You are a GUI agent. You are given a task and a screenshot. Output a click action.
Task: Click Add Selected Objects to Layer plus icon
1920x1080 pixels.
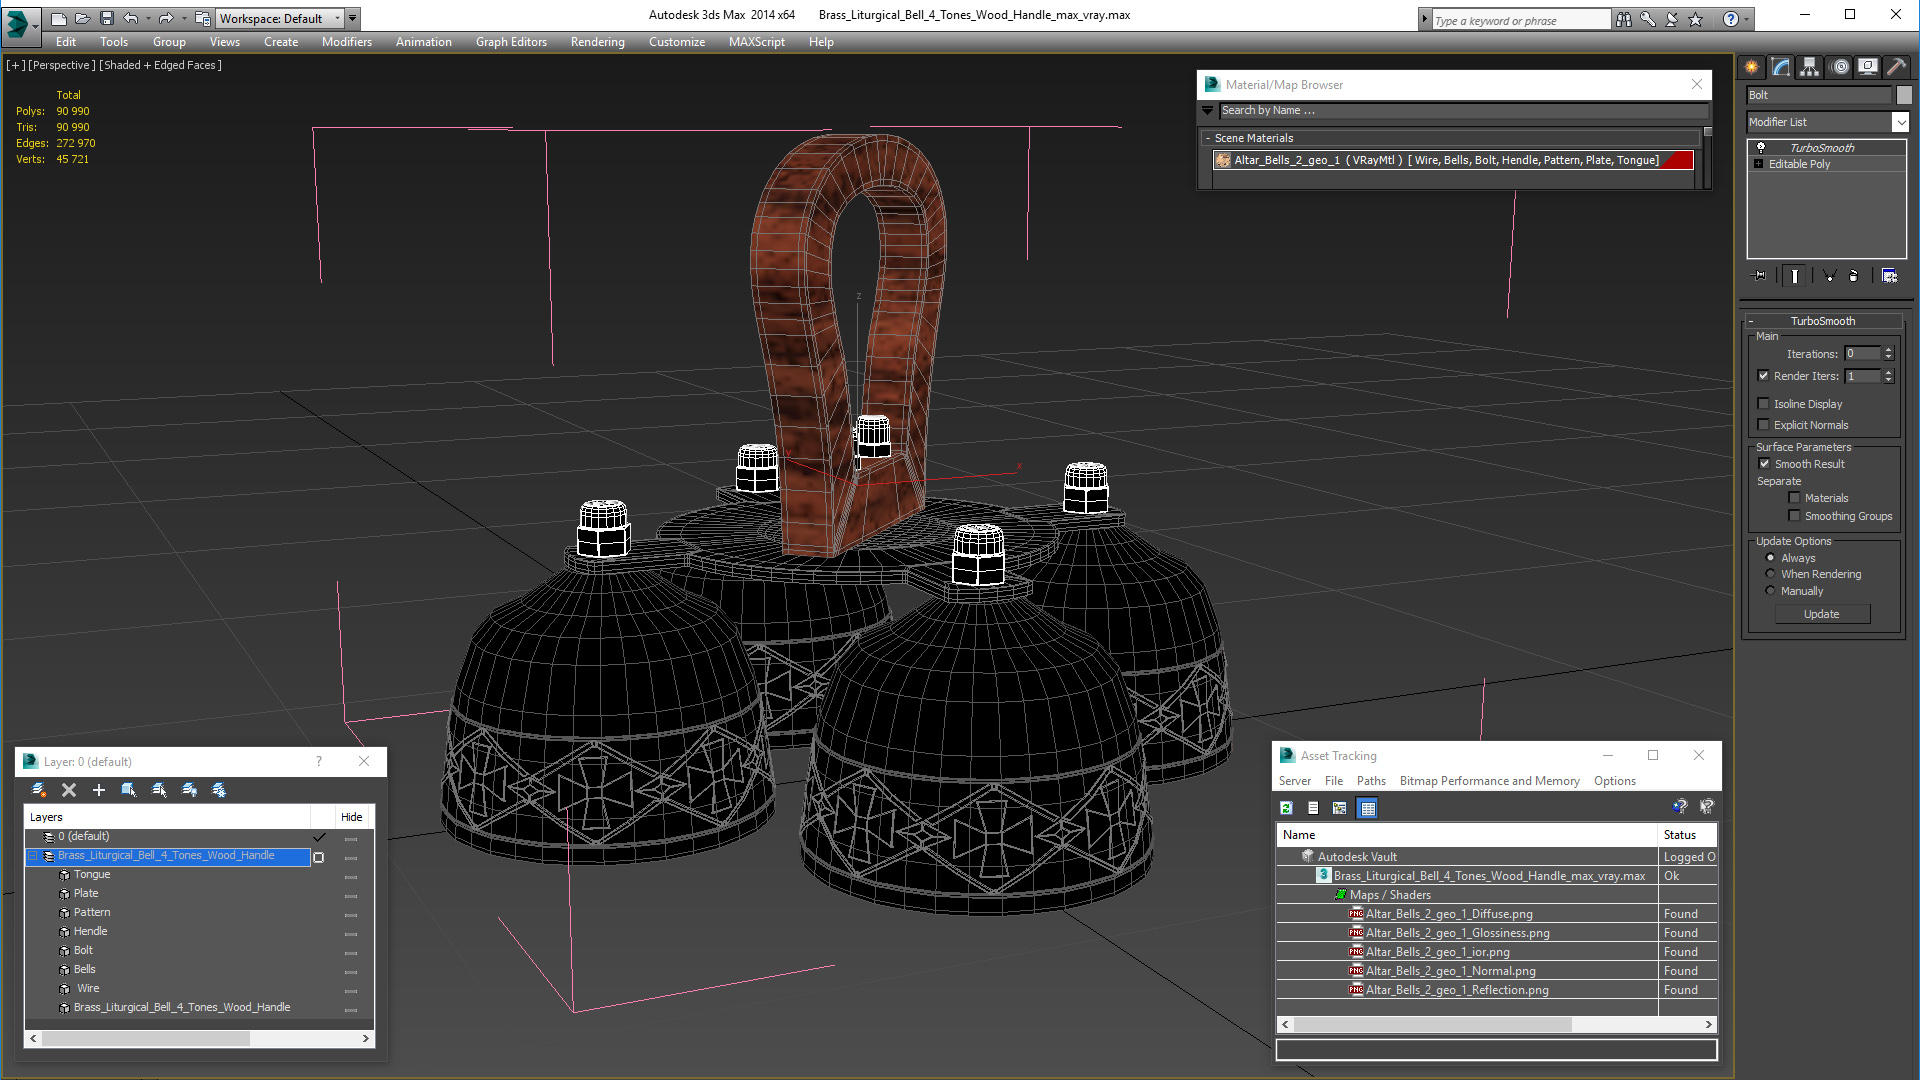pyautogui.click(x=98, y=790)
